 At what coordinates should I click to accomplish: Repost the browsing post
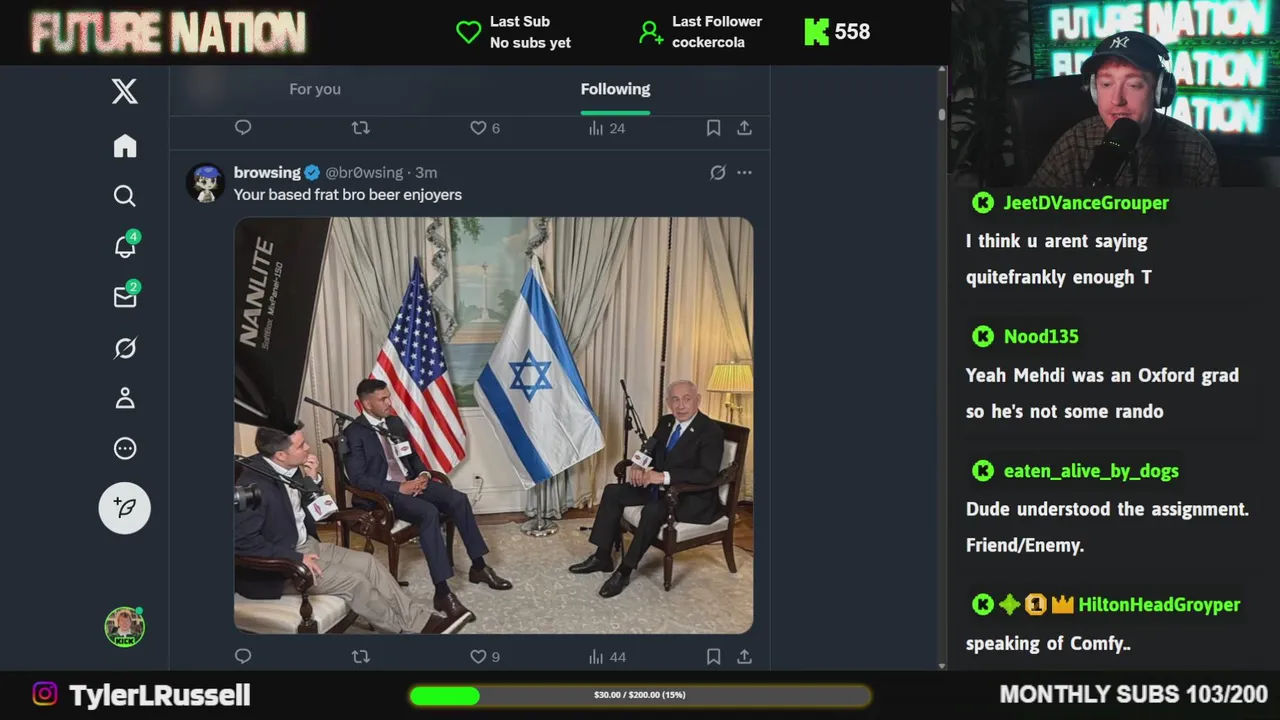tap(361, 657)
